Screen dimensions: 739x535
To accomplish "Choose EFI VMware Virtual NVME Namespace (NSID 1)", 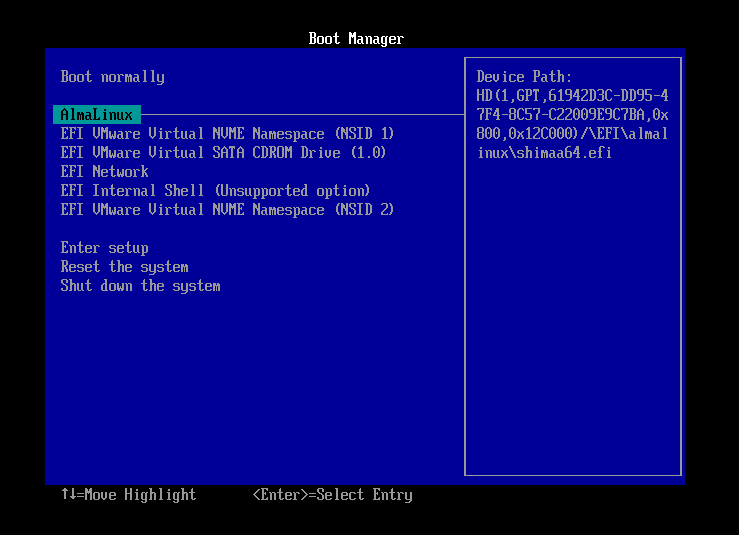I will pos(227,134).
